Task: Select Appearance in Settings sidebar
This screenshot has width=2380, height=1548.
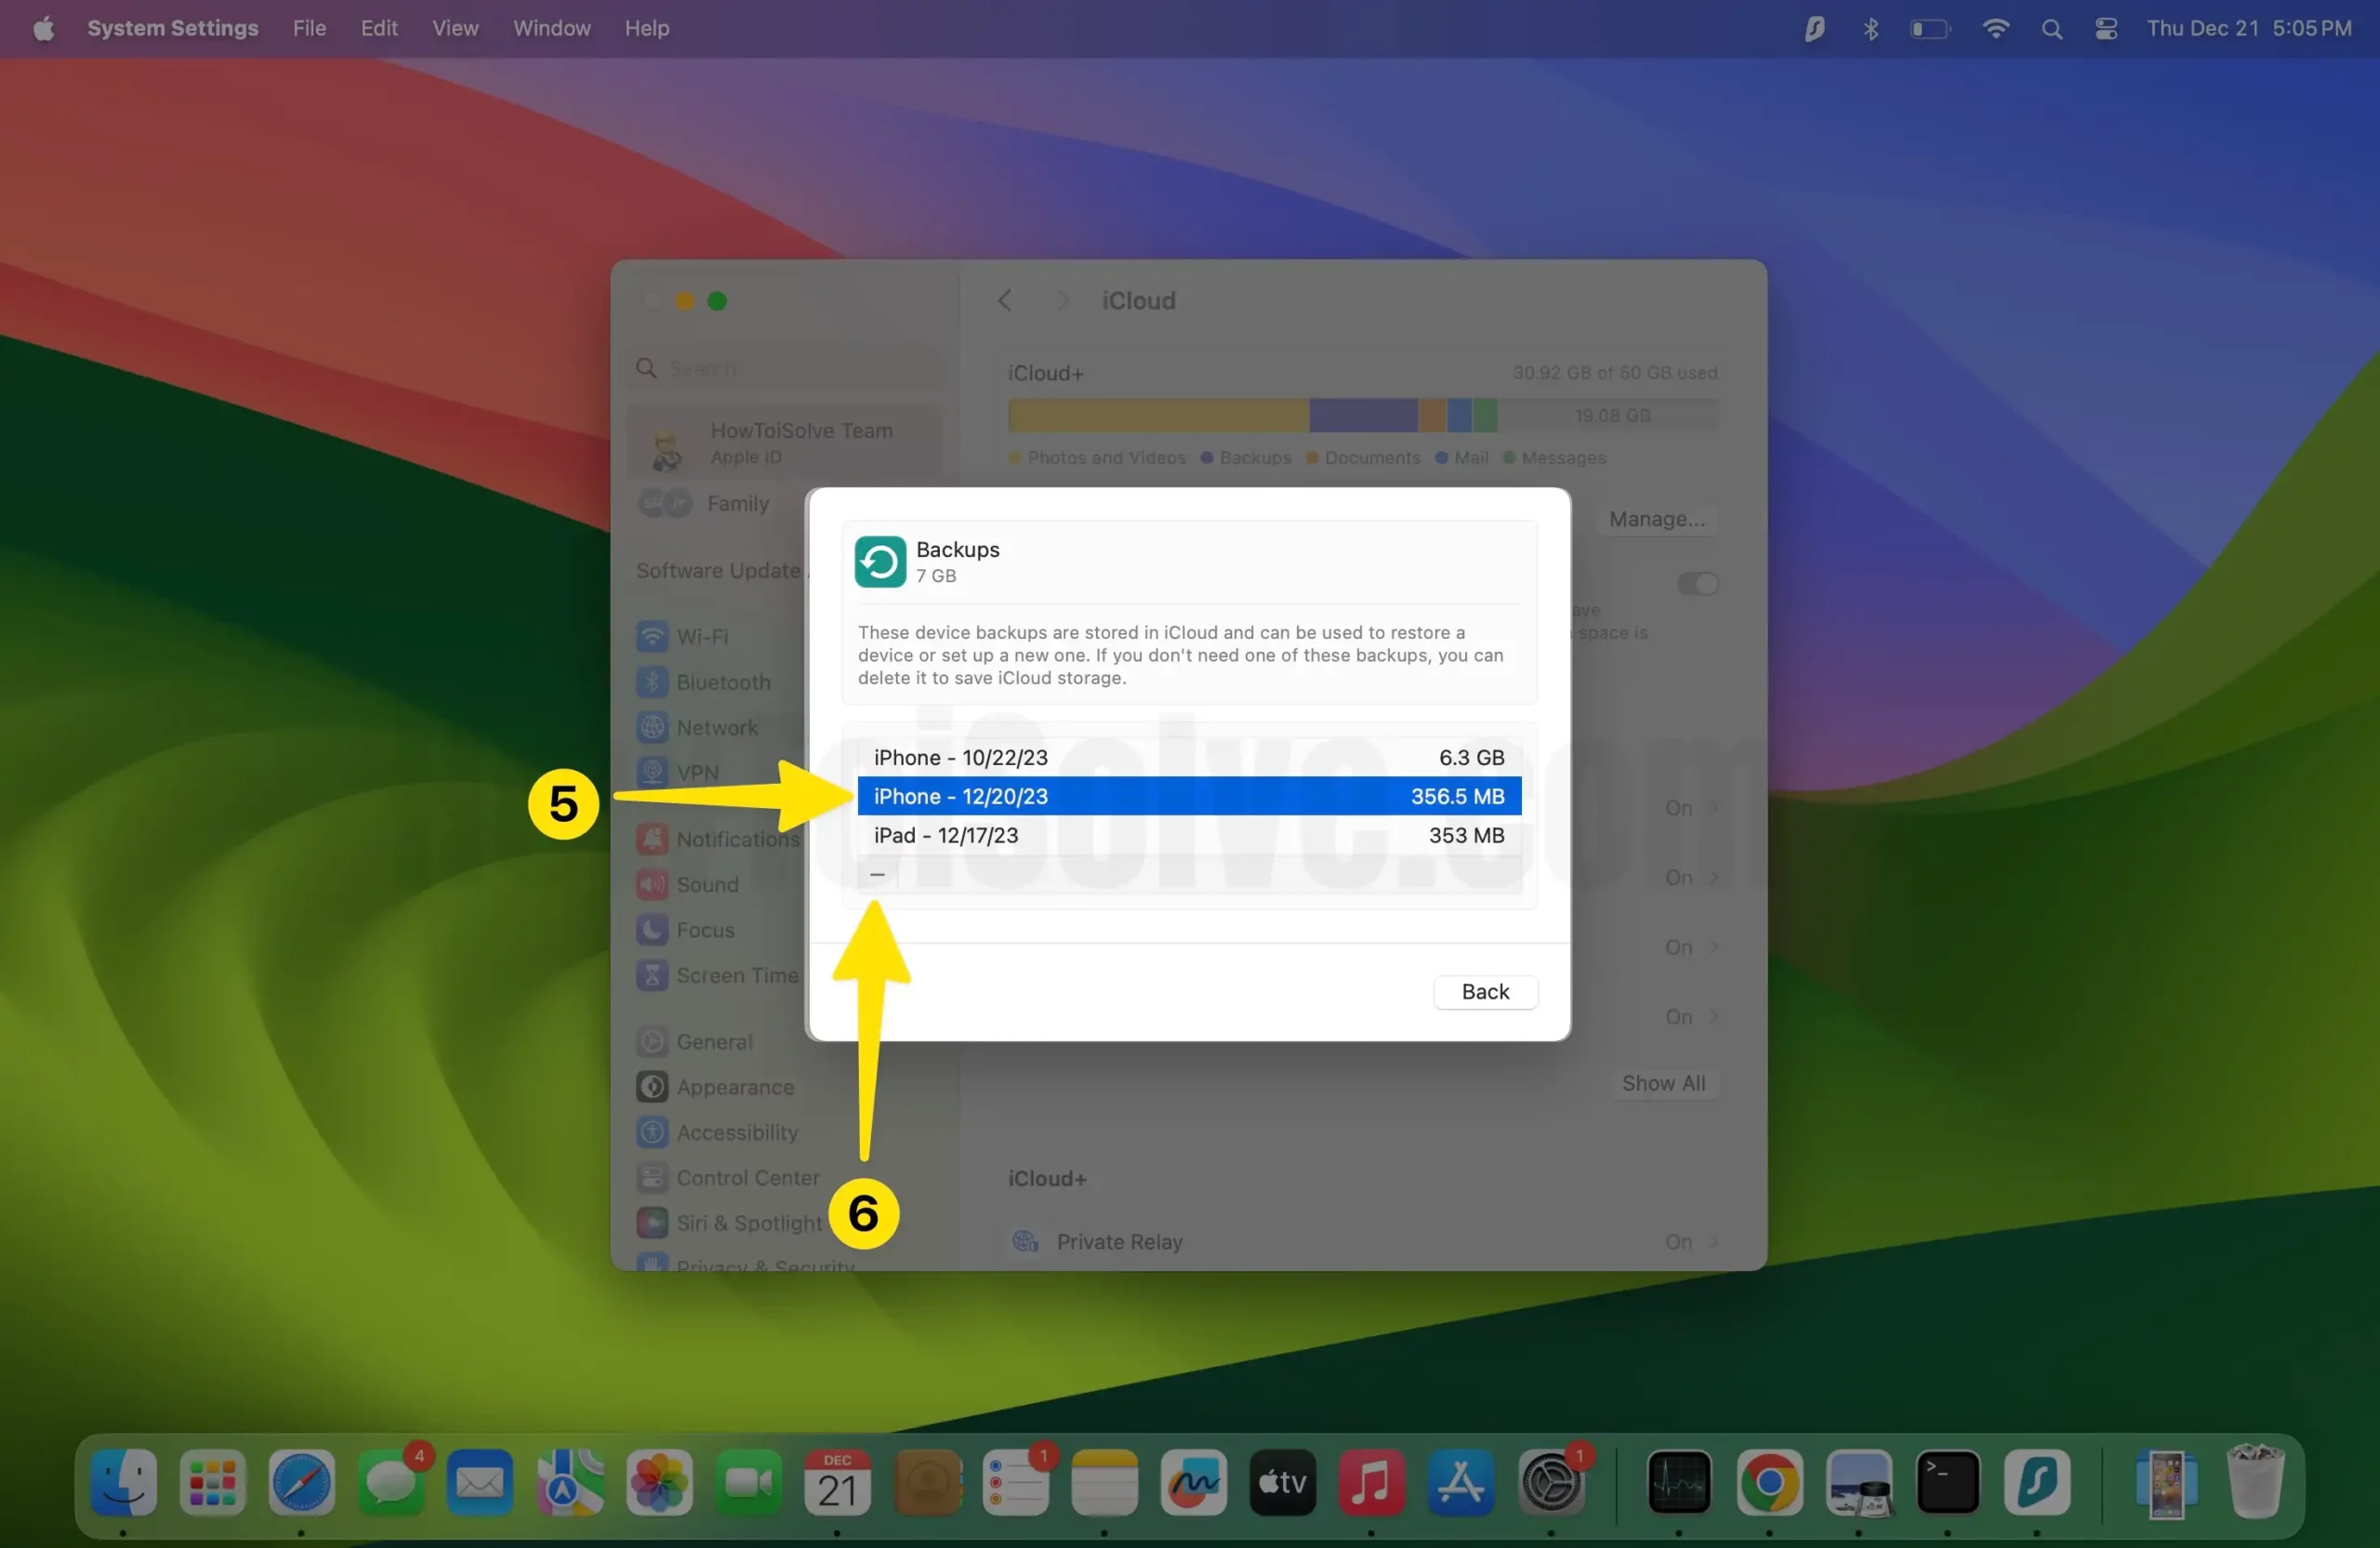Action: (717, 1087)
